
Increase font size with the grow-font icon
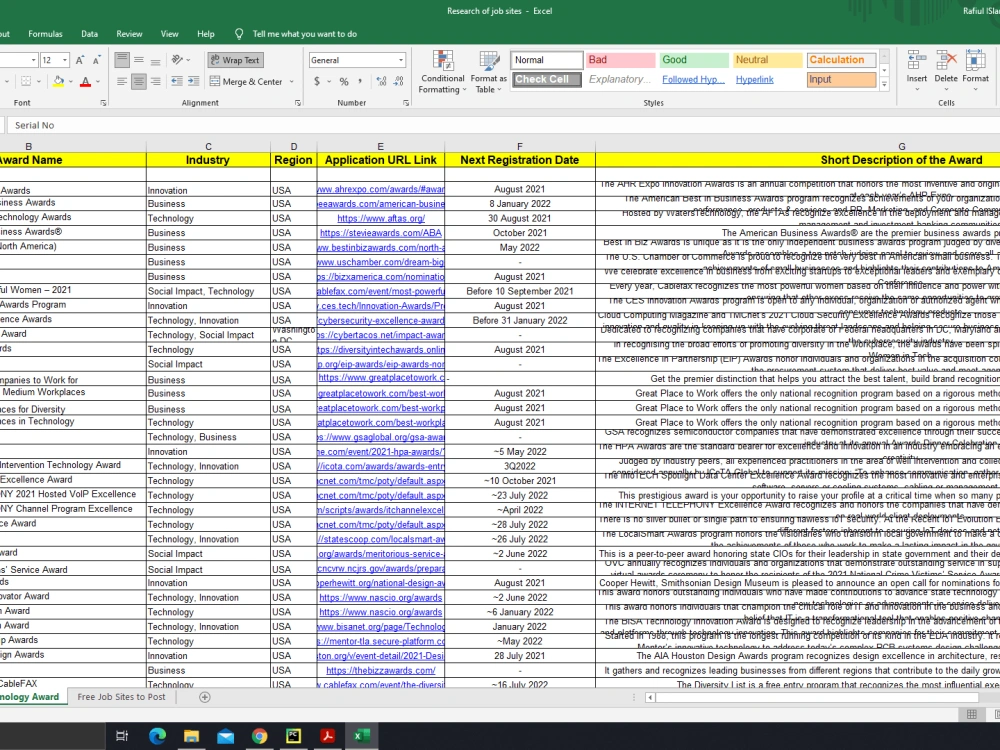(x=80, y=60)
